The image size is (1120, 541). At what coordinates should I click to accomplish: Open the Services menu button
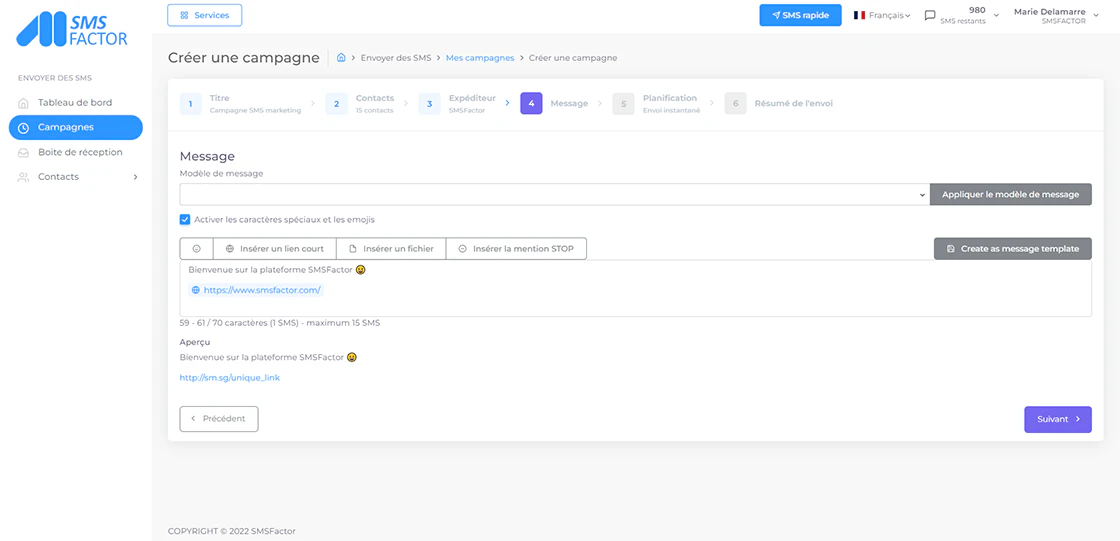204,15
